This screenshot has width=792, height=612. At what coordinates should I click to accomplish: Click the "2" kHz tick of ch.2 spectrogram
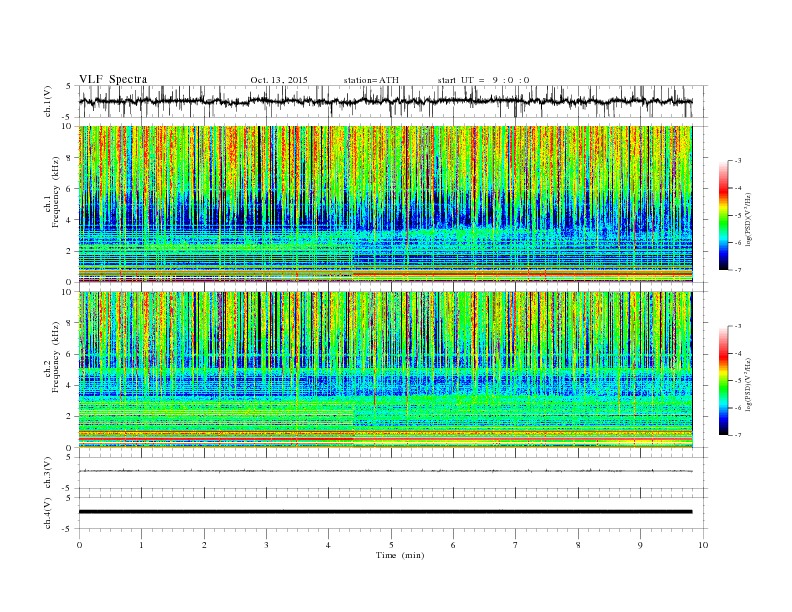(69, 417)
